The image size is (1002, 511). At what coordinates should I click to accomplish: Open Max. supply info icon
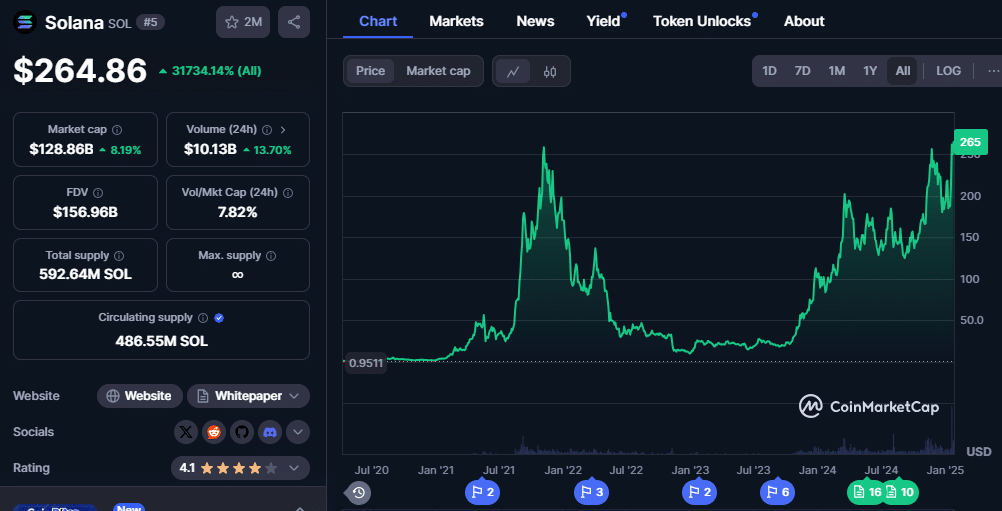tap(271, 256)
